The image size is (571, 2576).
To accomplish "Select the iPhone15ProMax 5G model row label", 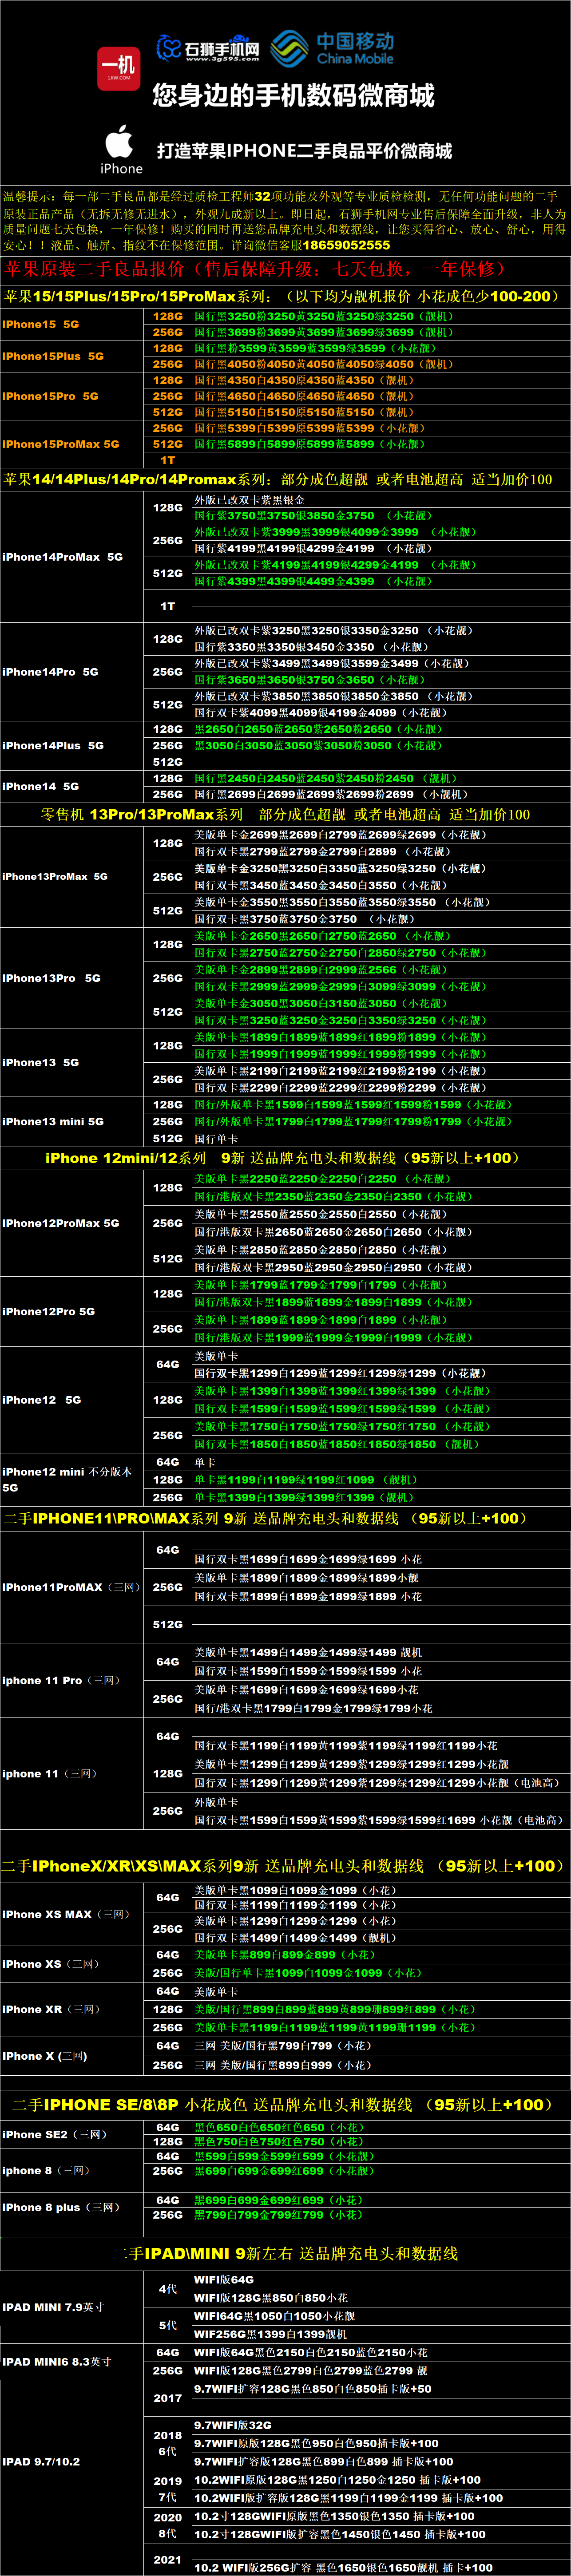I will coord(61,444).
